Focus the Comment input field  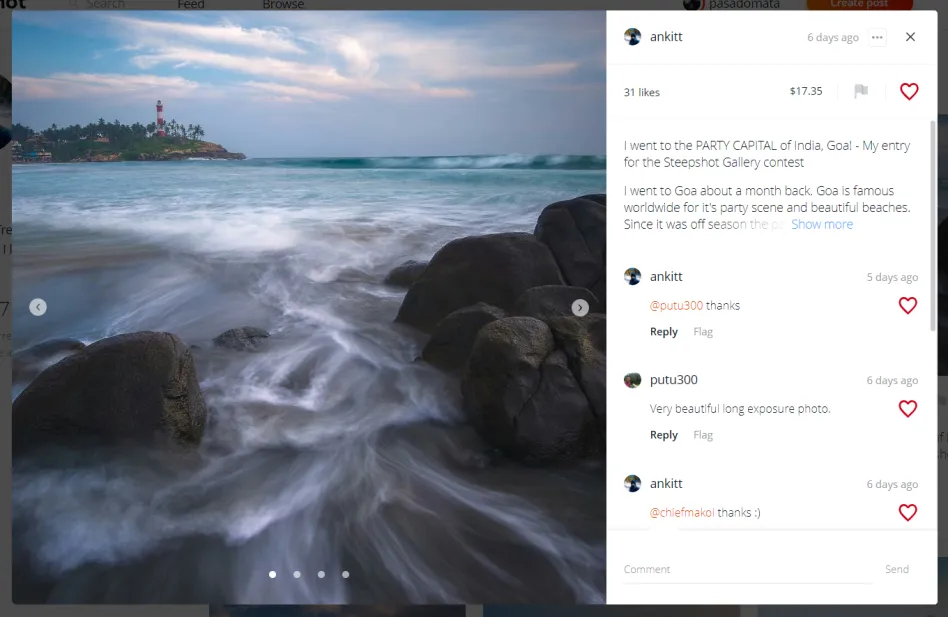748,570
